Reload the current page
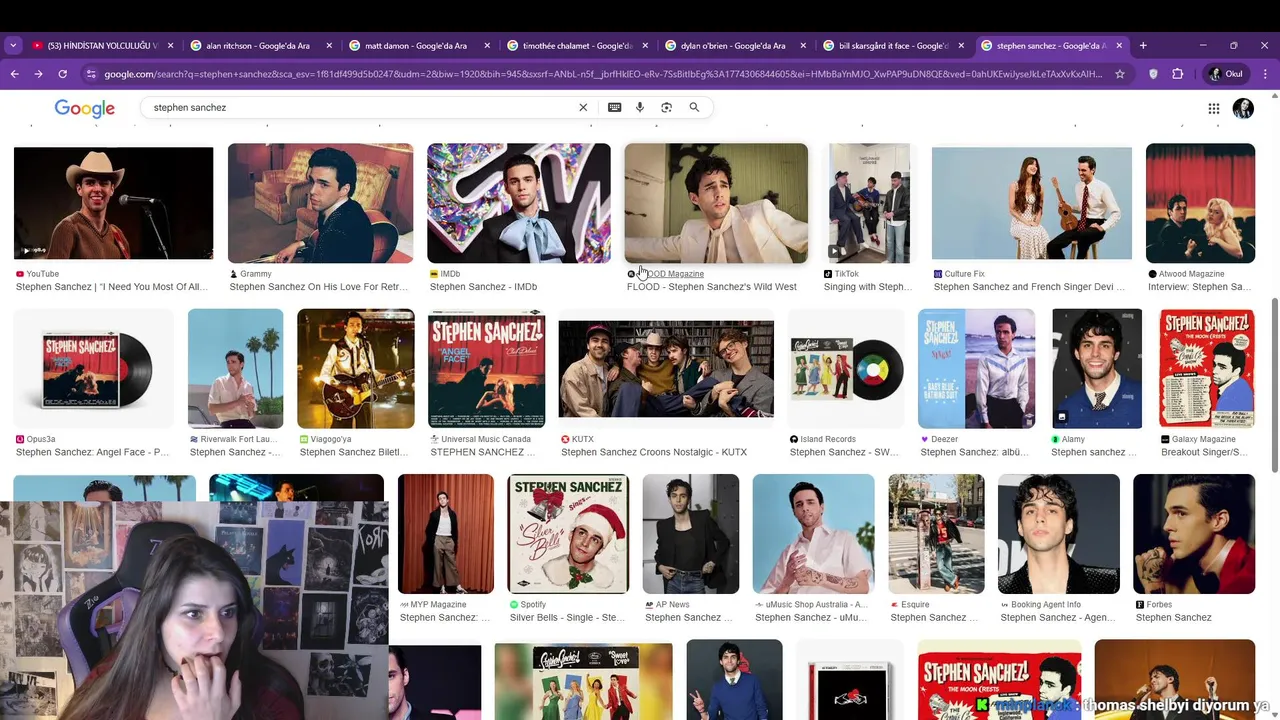1280x720 pixels. click(62, 74)
